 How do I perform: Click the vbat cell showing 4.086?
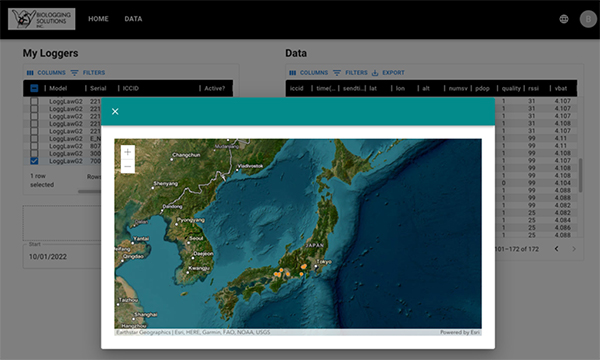562,228
